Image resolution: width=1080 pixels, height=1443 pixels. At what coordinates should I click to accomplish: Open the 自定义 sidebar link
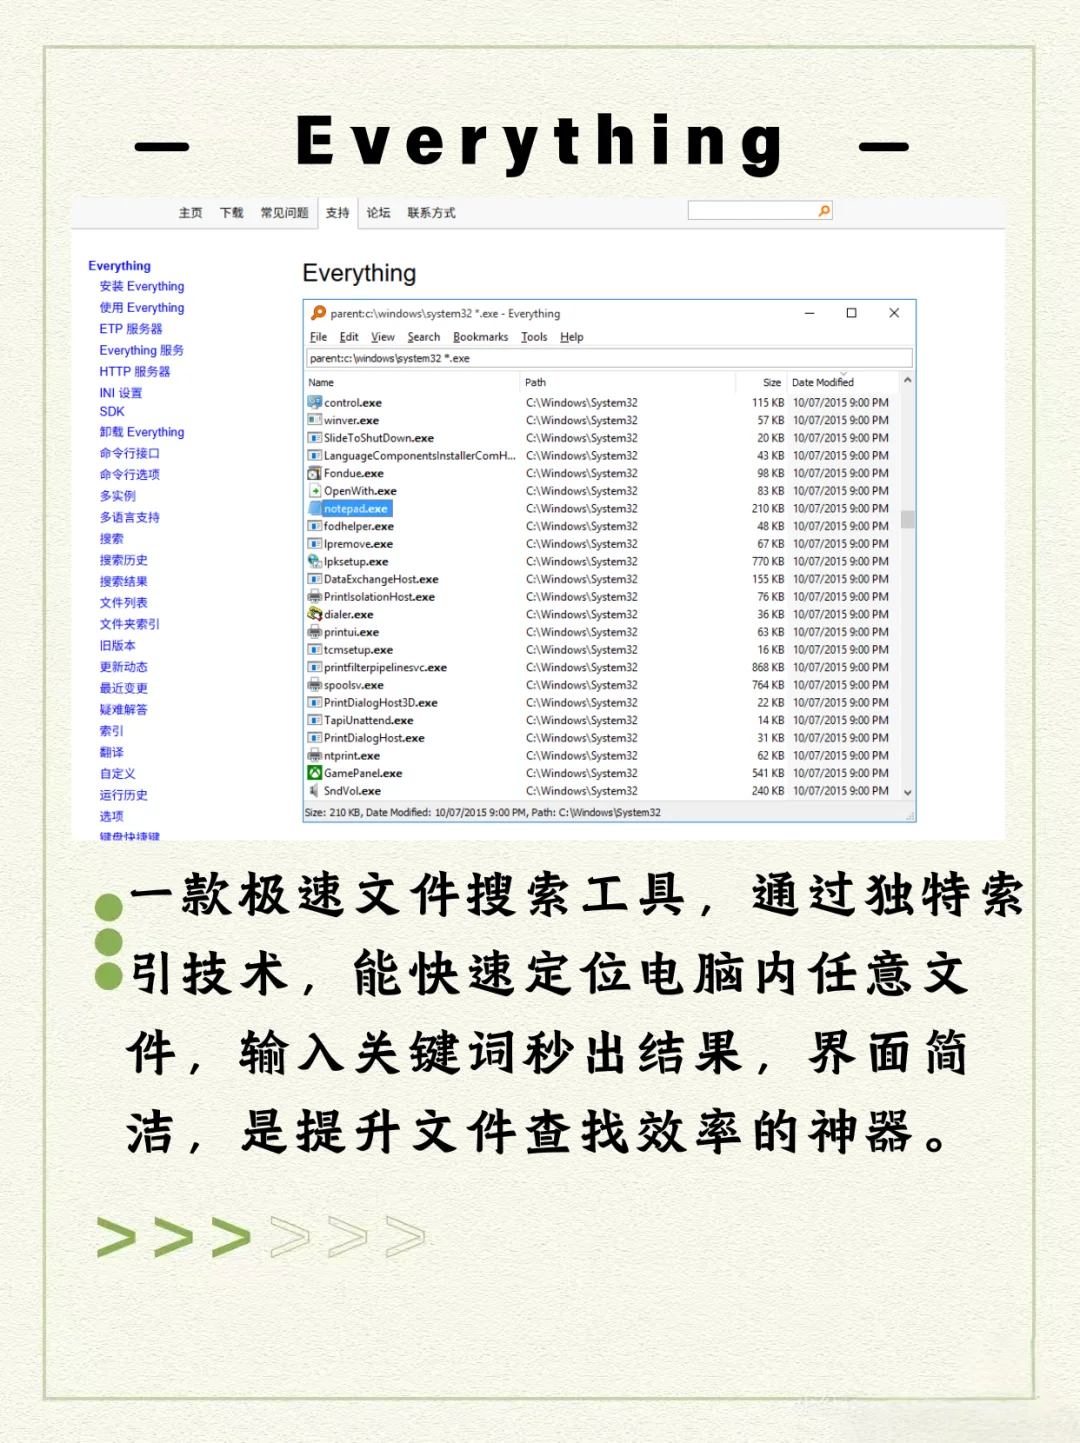point(118,774)
